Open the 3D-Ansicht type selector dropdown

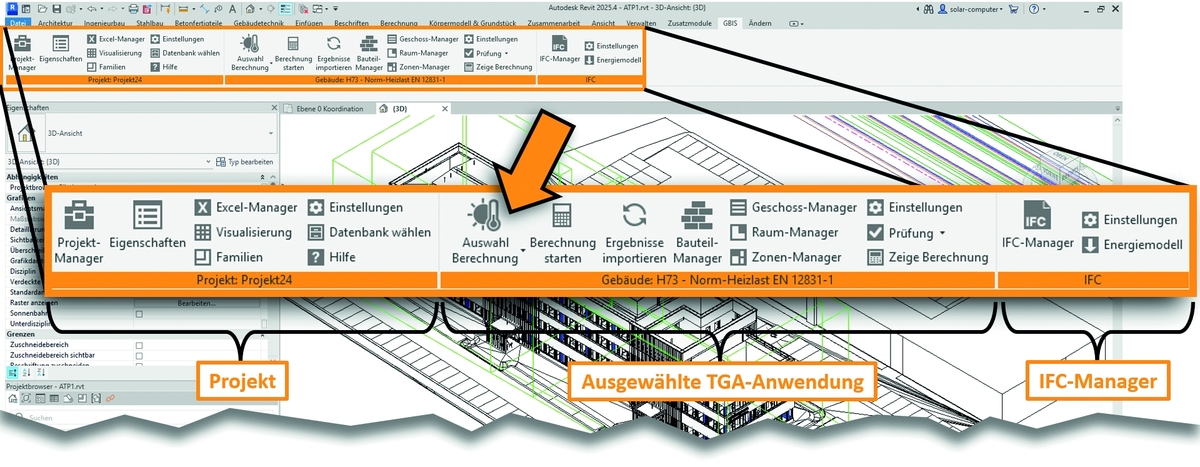[x=271, y=132]
